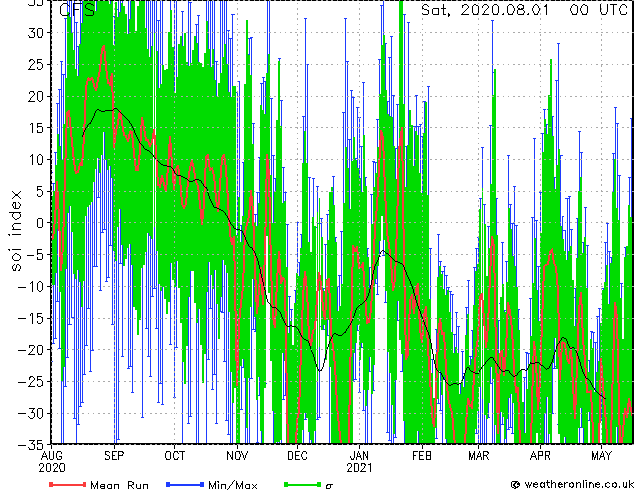The width and height of the screenshot is (634, 490).
Task: Click the sigma symbol legend label
Action: 329,486
